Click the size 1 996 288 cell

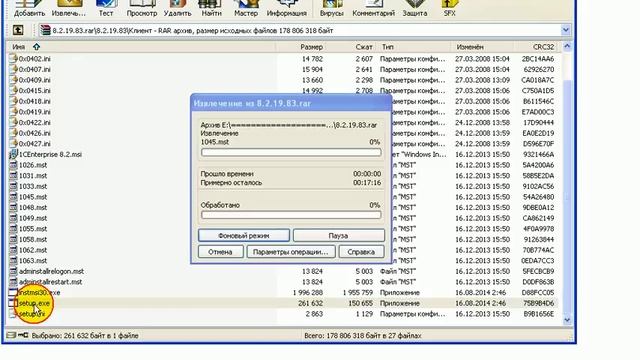click(x=308, y=292)
